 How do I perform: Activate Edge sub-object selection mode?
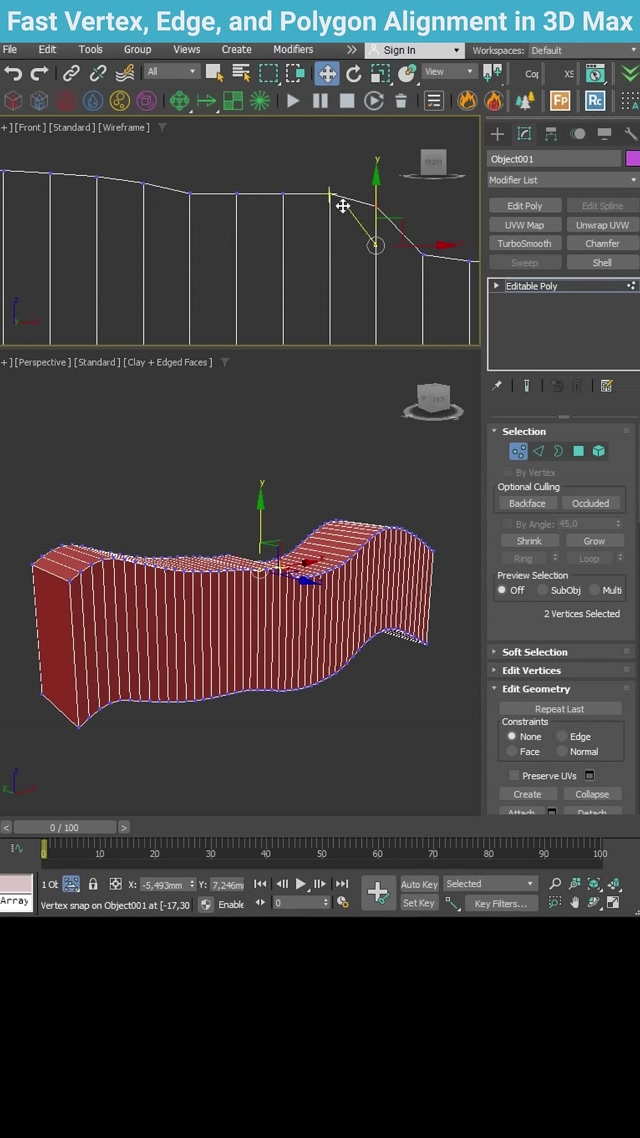coord(538,451)
